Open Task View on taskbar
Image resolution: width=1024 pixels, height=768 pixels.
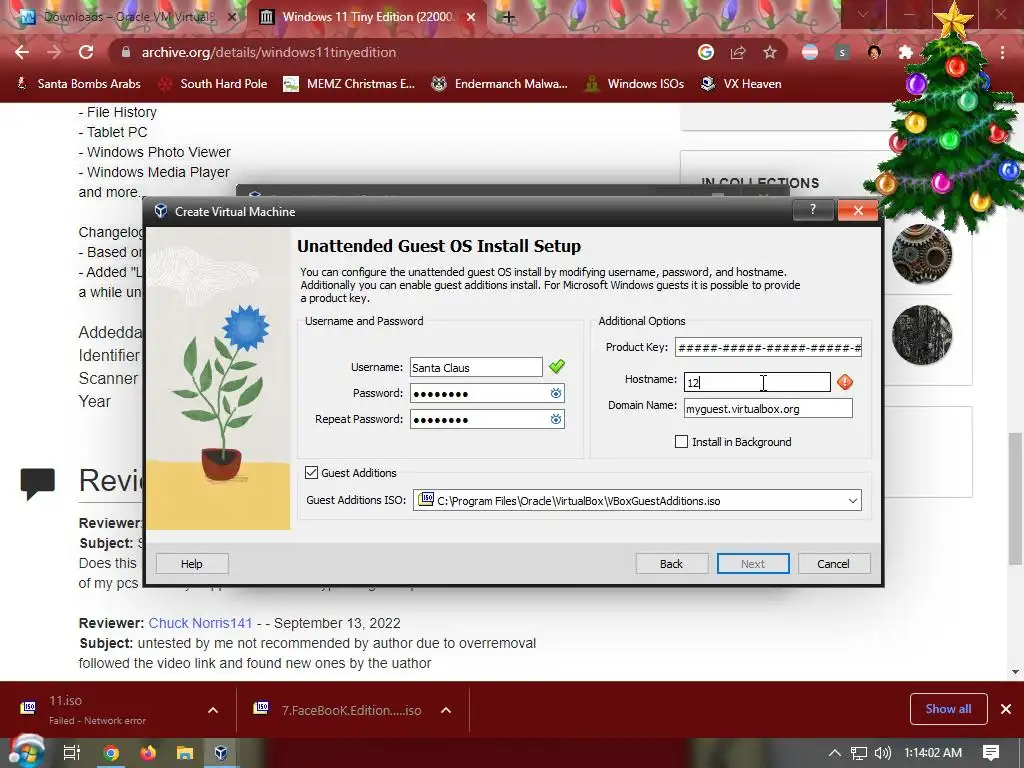pyautogui.click(x=72, y=753)
